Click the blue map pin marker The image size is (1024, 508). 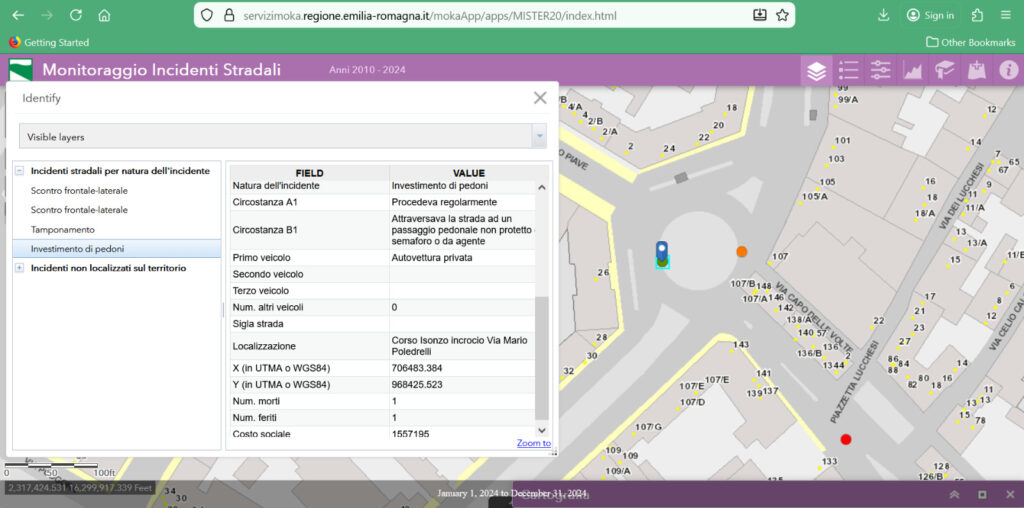coord(661,249)
